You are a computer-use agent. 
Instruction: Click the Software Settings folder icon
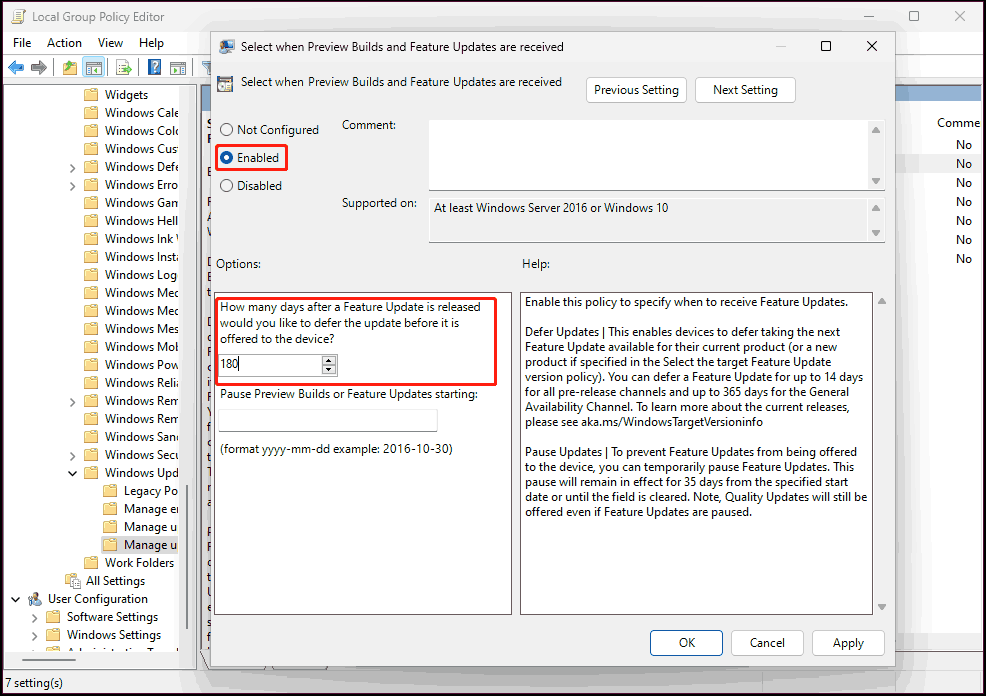[53, 617]
